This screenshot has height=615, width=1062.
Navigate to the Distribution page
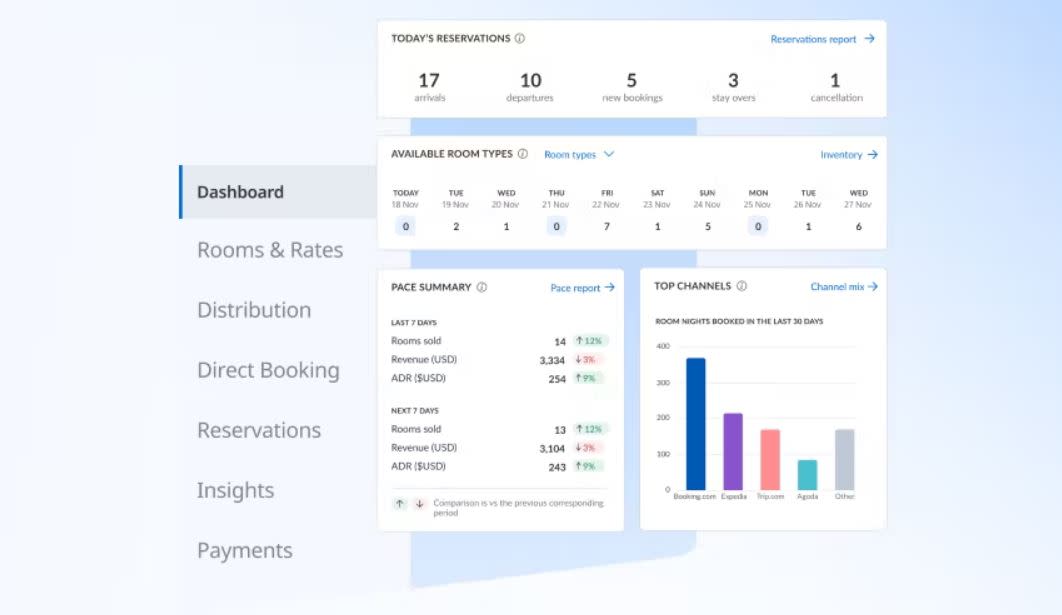(x=254, y=310)
